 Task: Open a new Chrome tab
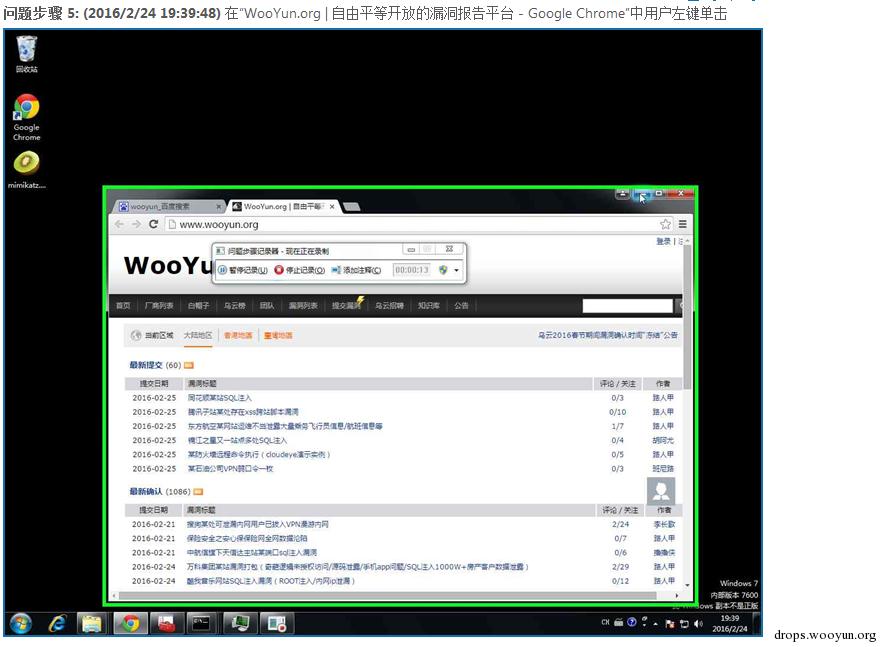[x=351, y=207]
